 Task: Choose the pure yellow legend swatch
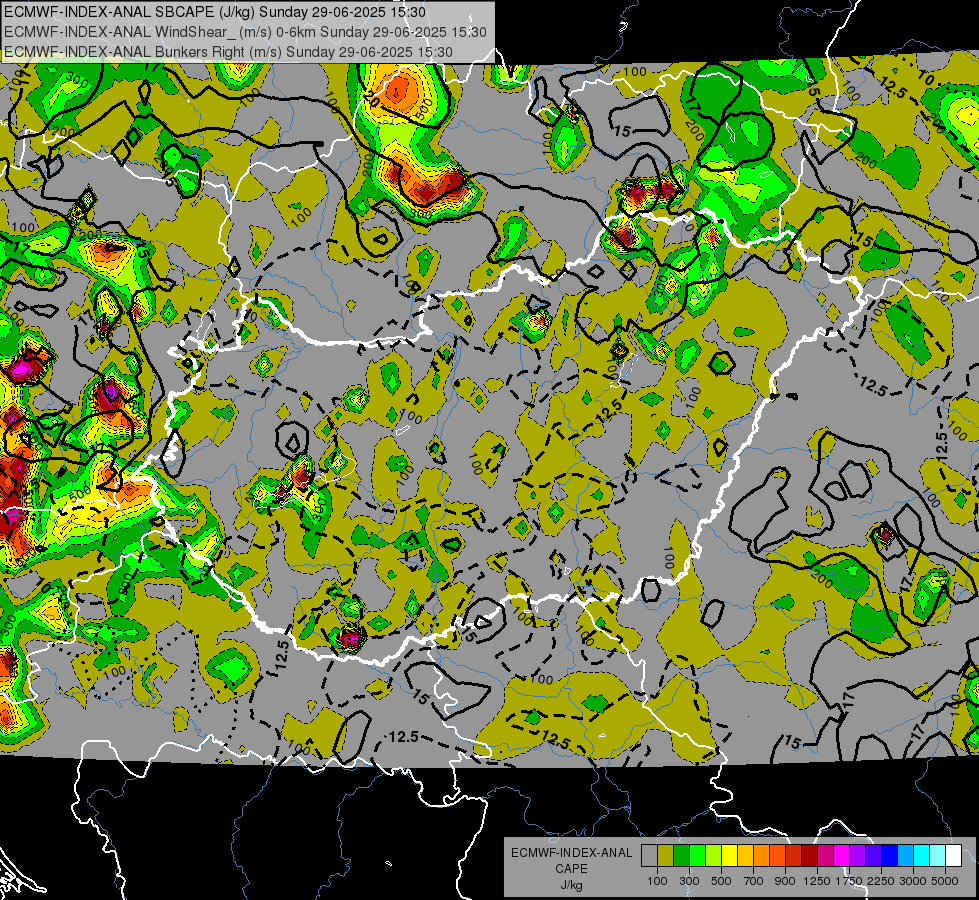729,855
